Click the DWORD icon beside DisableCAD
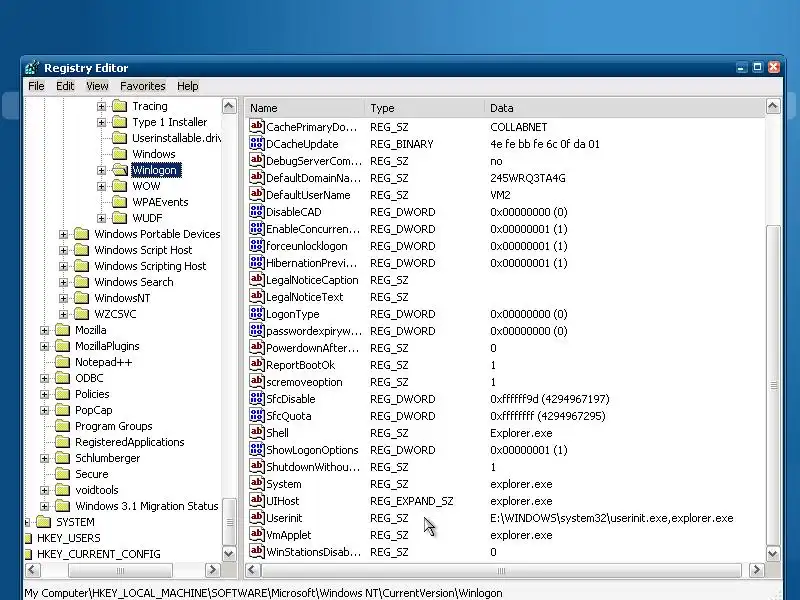Viewport: 800px width, 600px height. click(257, 211)
